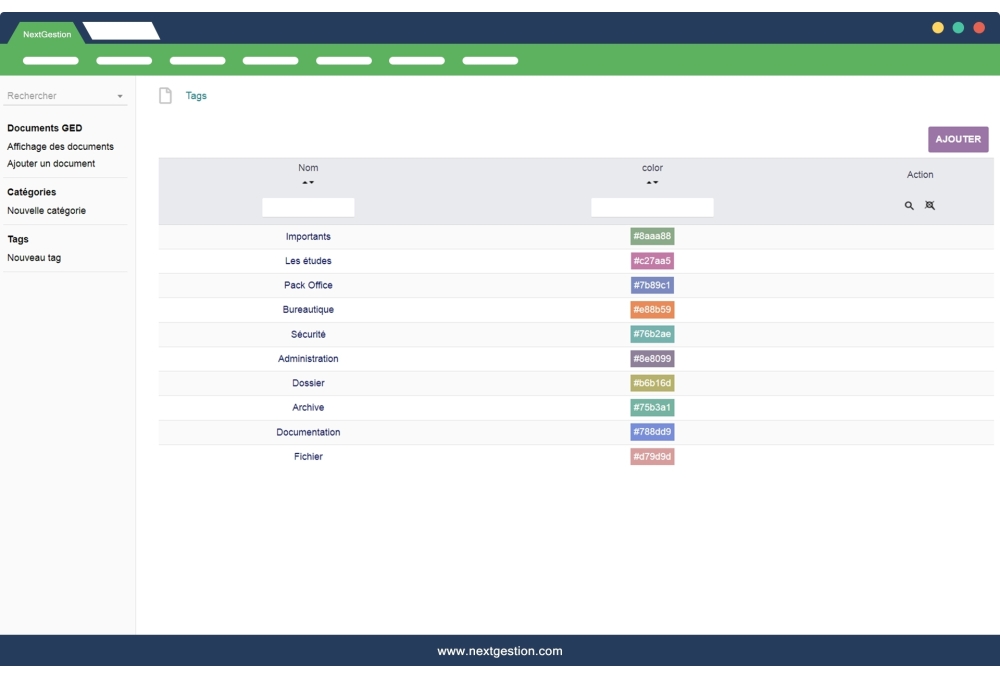Select the Pack Office tag row
Viewport: 1000px width, 679px height.
click(308, 285)
